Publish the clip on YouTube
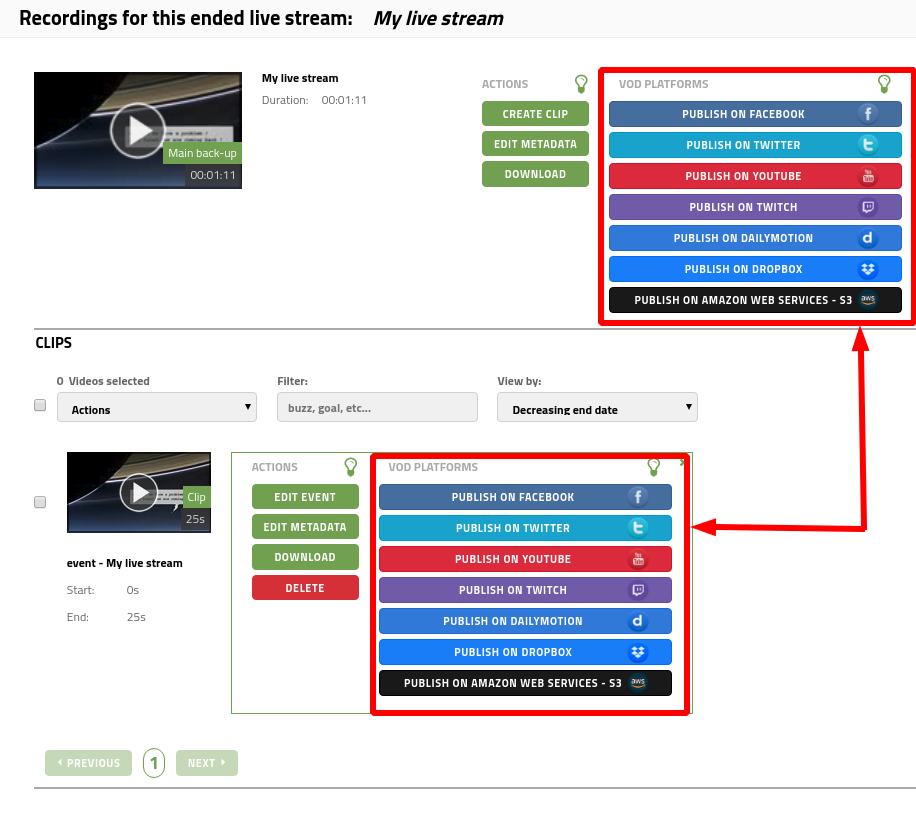This screenshot has height=817, width=916. [x=525, y=559]
